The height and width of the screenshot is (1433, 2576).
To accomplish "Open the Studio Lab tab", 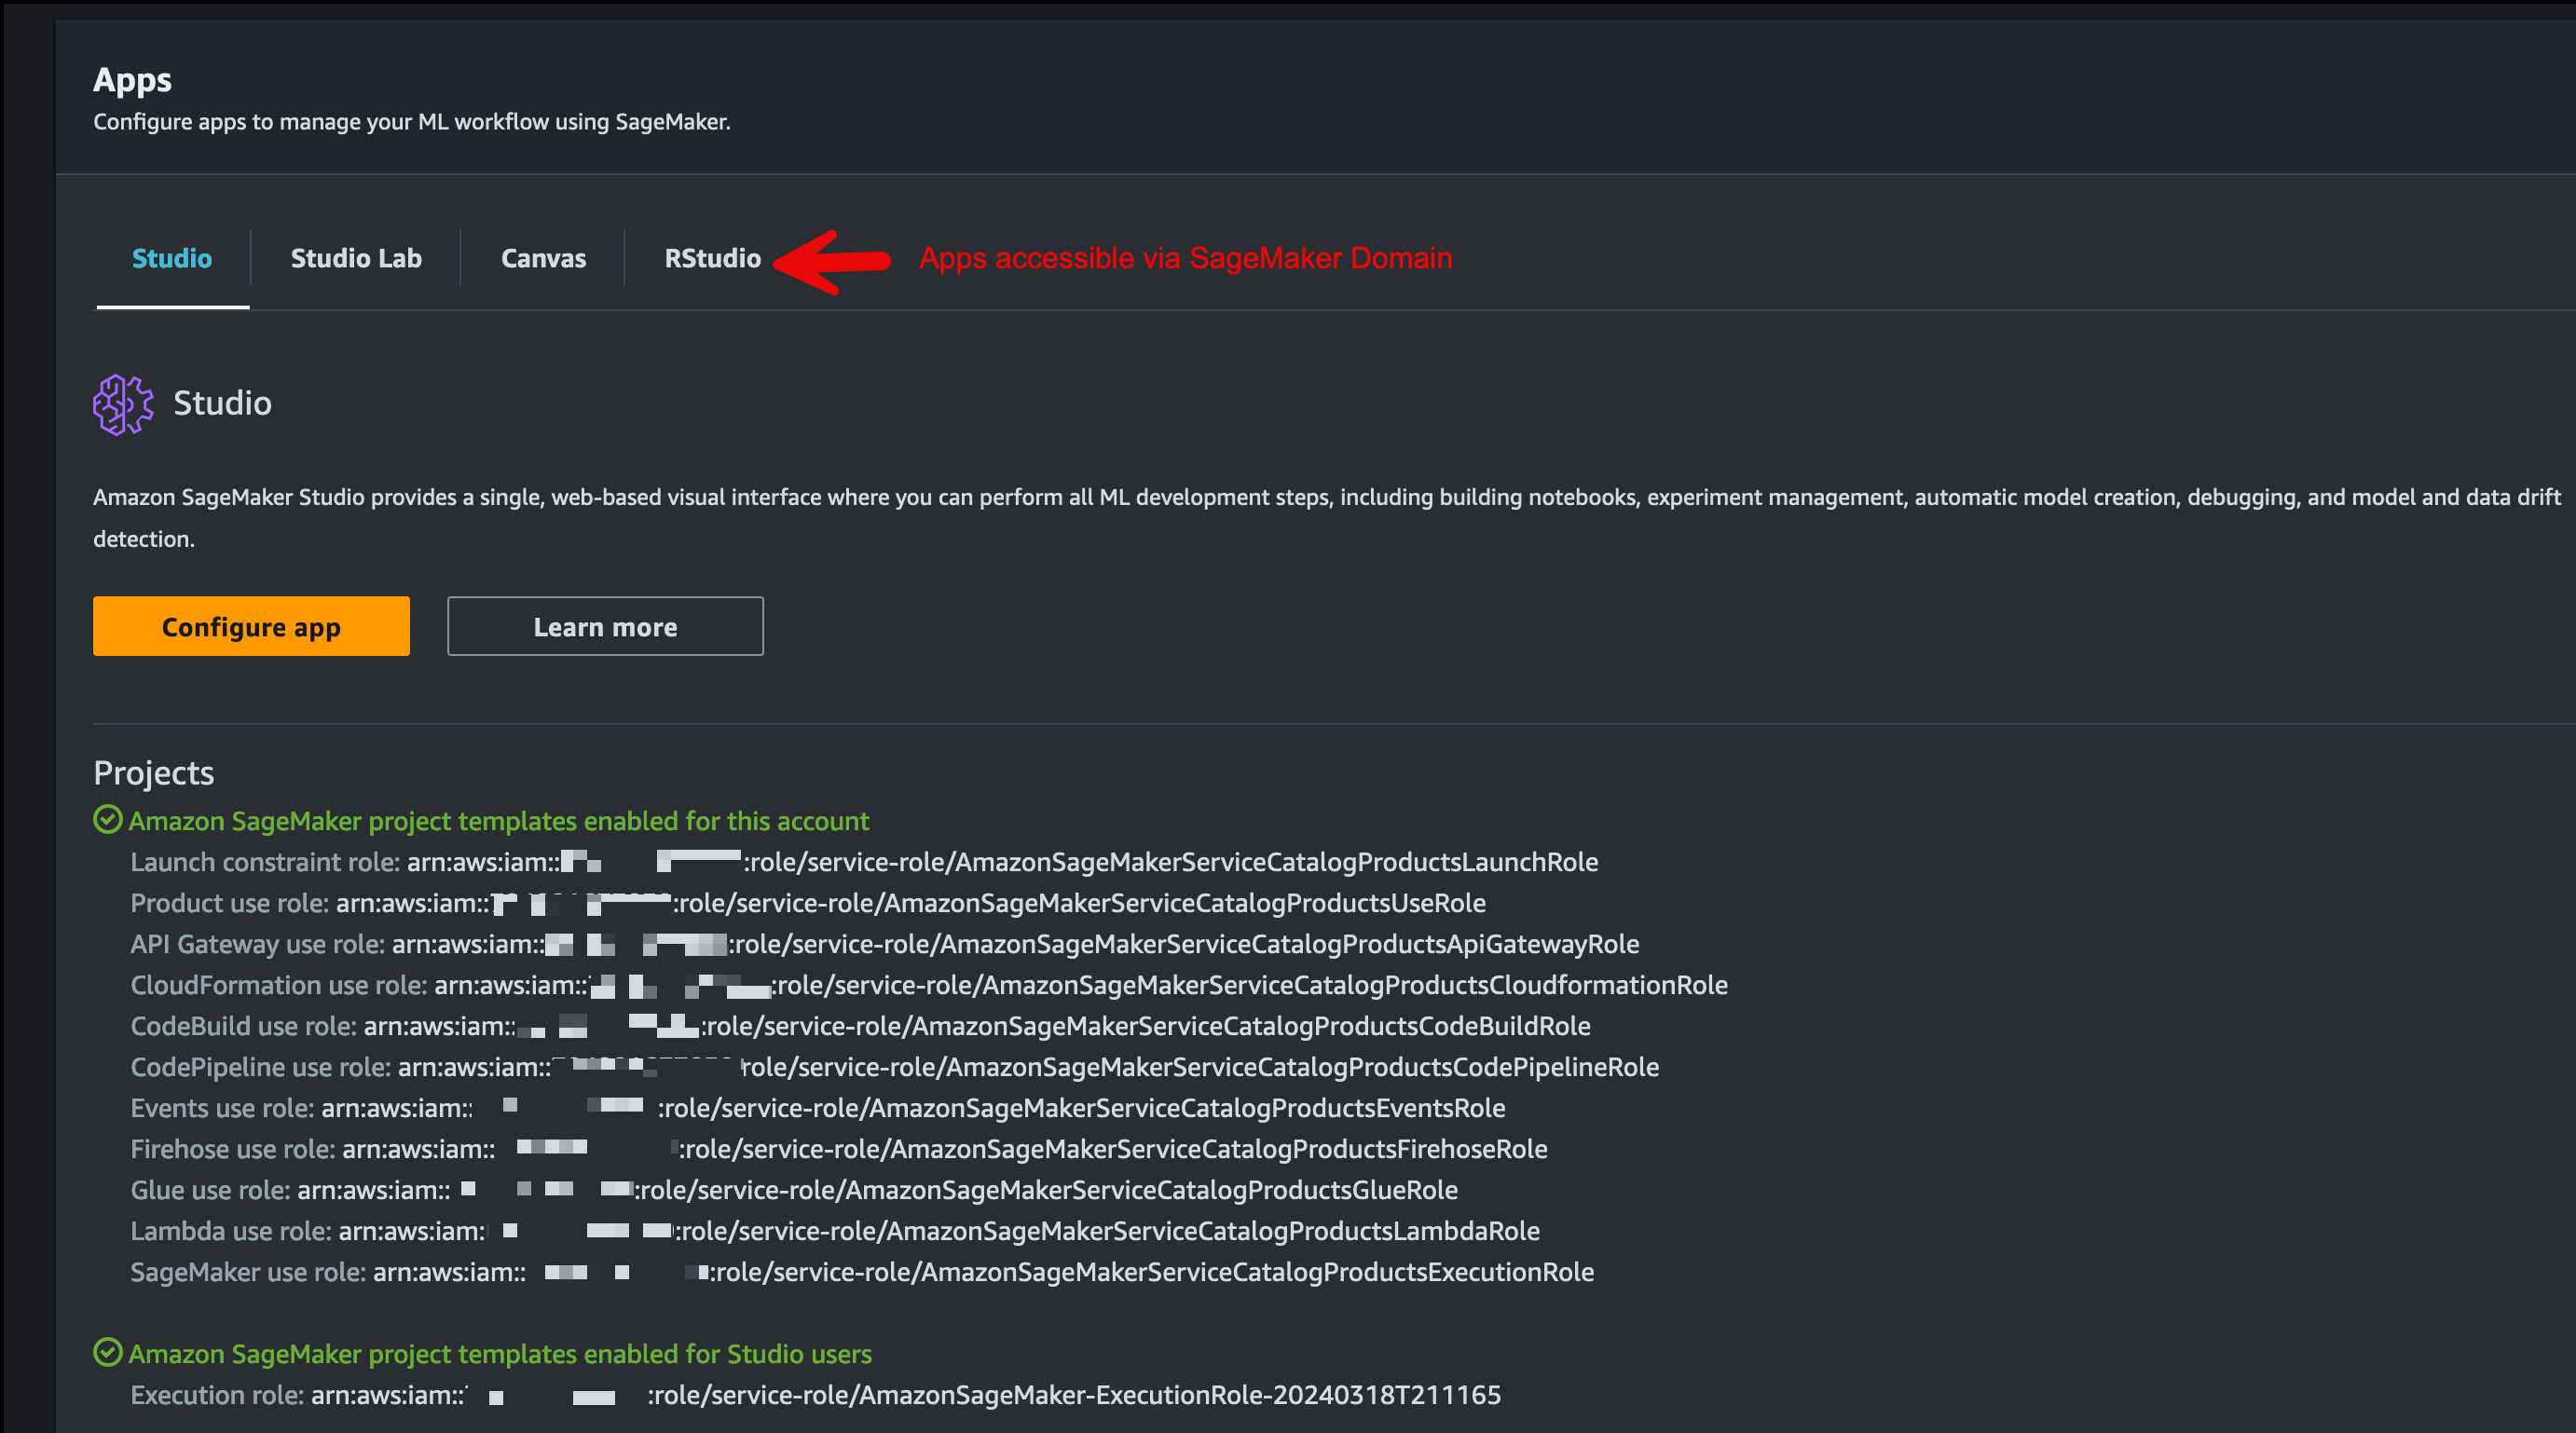I will [356, 258].
